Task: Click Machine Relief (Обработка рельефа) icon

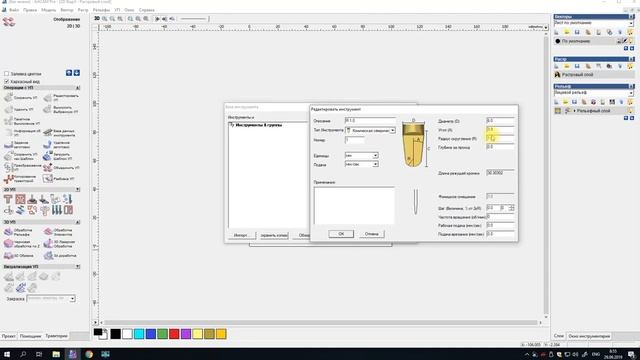Action: pyautogui.click(x=9, y=232)
